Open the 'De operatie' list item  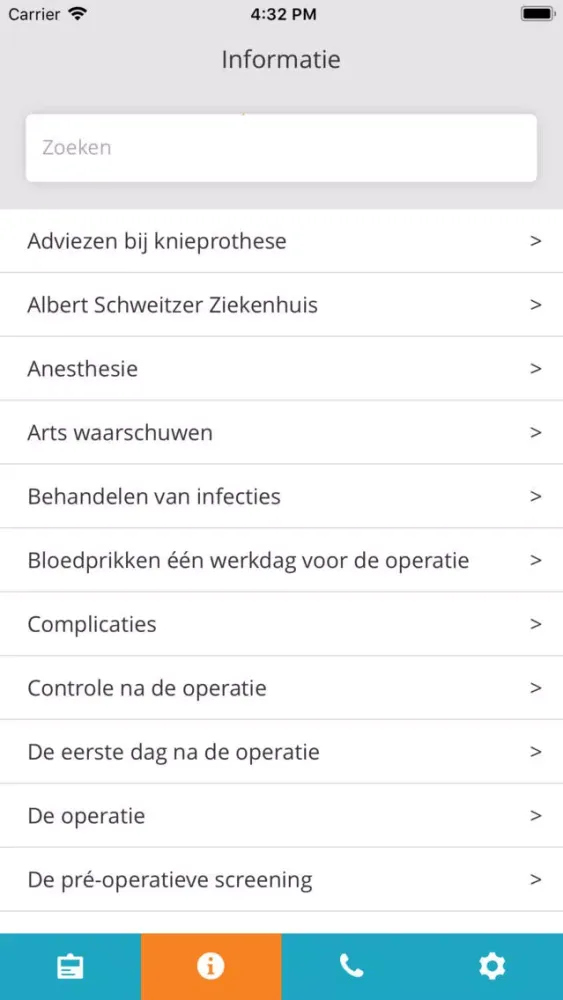point(281,815)
